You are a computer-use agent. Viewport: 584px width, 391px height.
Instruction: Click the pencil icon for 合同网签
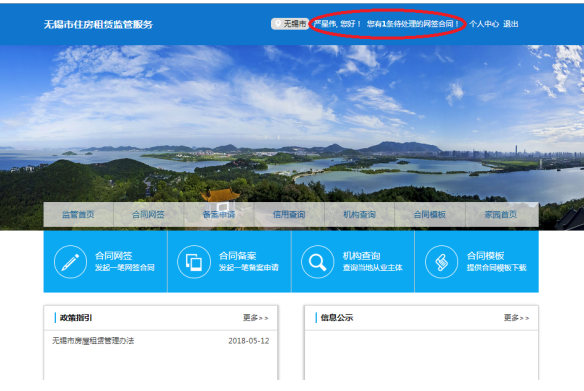point(70,262)
